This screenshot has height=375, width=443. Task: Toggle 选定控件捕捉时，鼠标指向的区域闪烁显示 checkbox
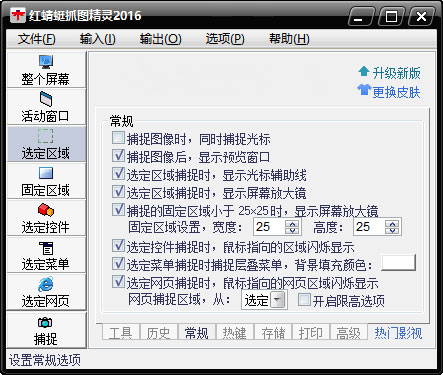click(x=118, y=246)
